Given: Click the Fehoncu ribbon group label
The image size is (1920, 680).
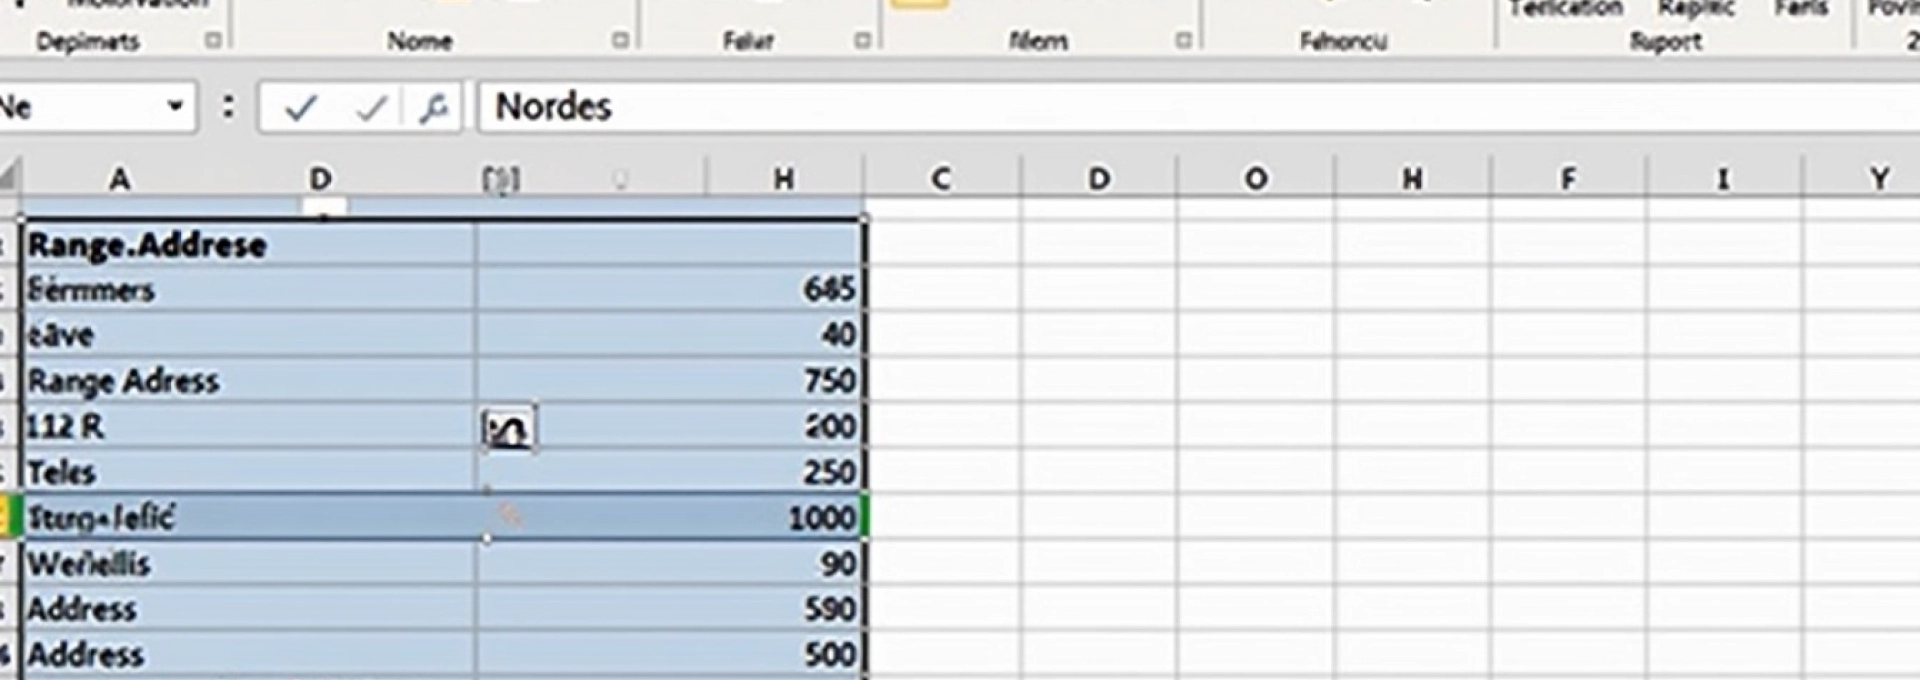Looking at the screenshot, I should (1343, 41).
